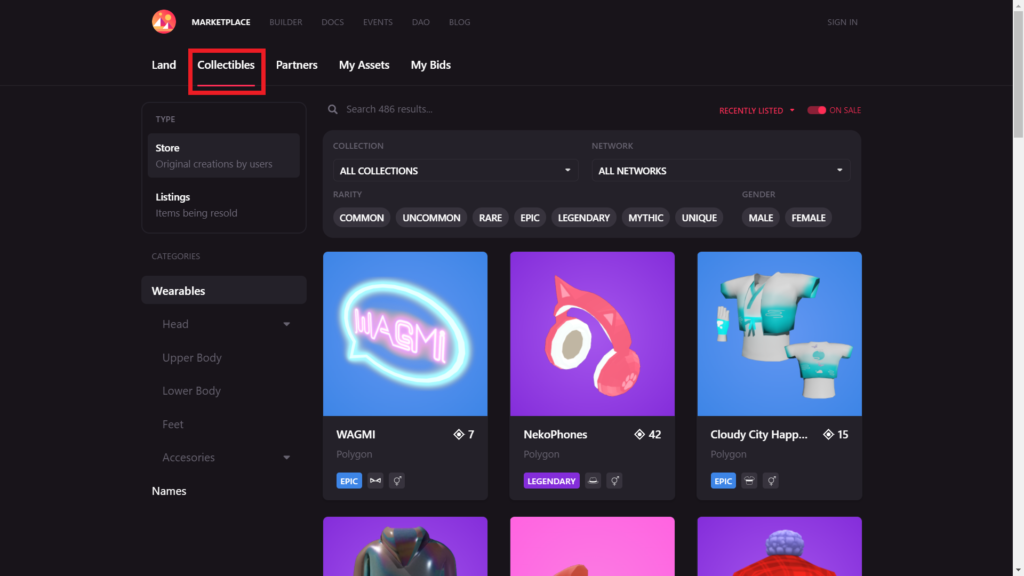Screen dimensions: 1024x576
Task: Switch to the My Assets tab
Action: click(x=364, y=65)
